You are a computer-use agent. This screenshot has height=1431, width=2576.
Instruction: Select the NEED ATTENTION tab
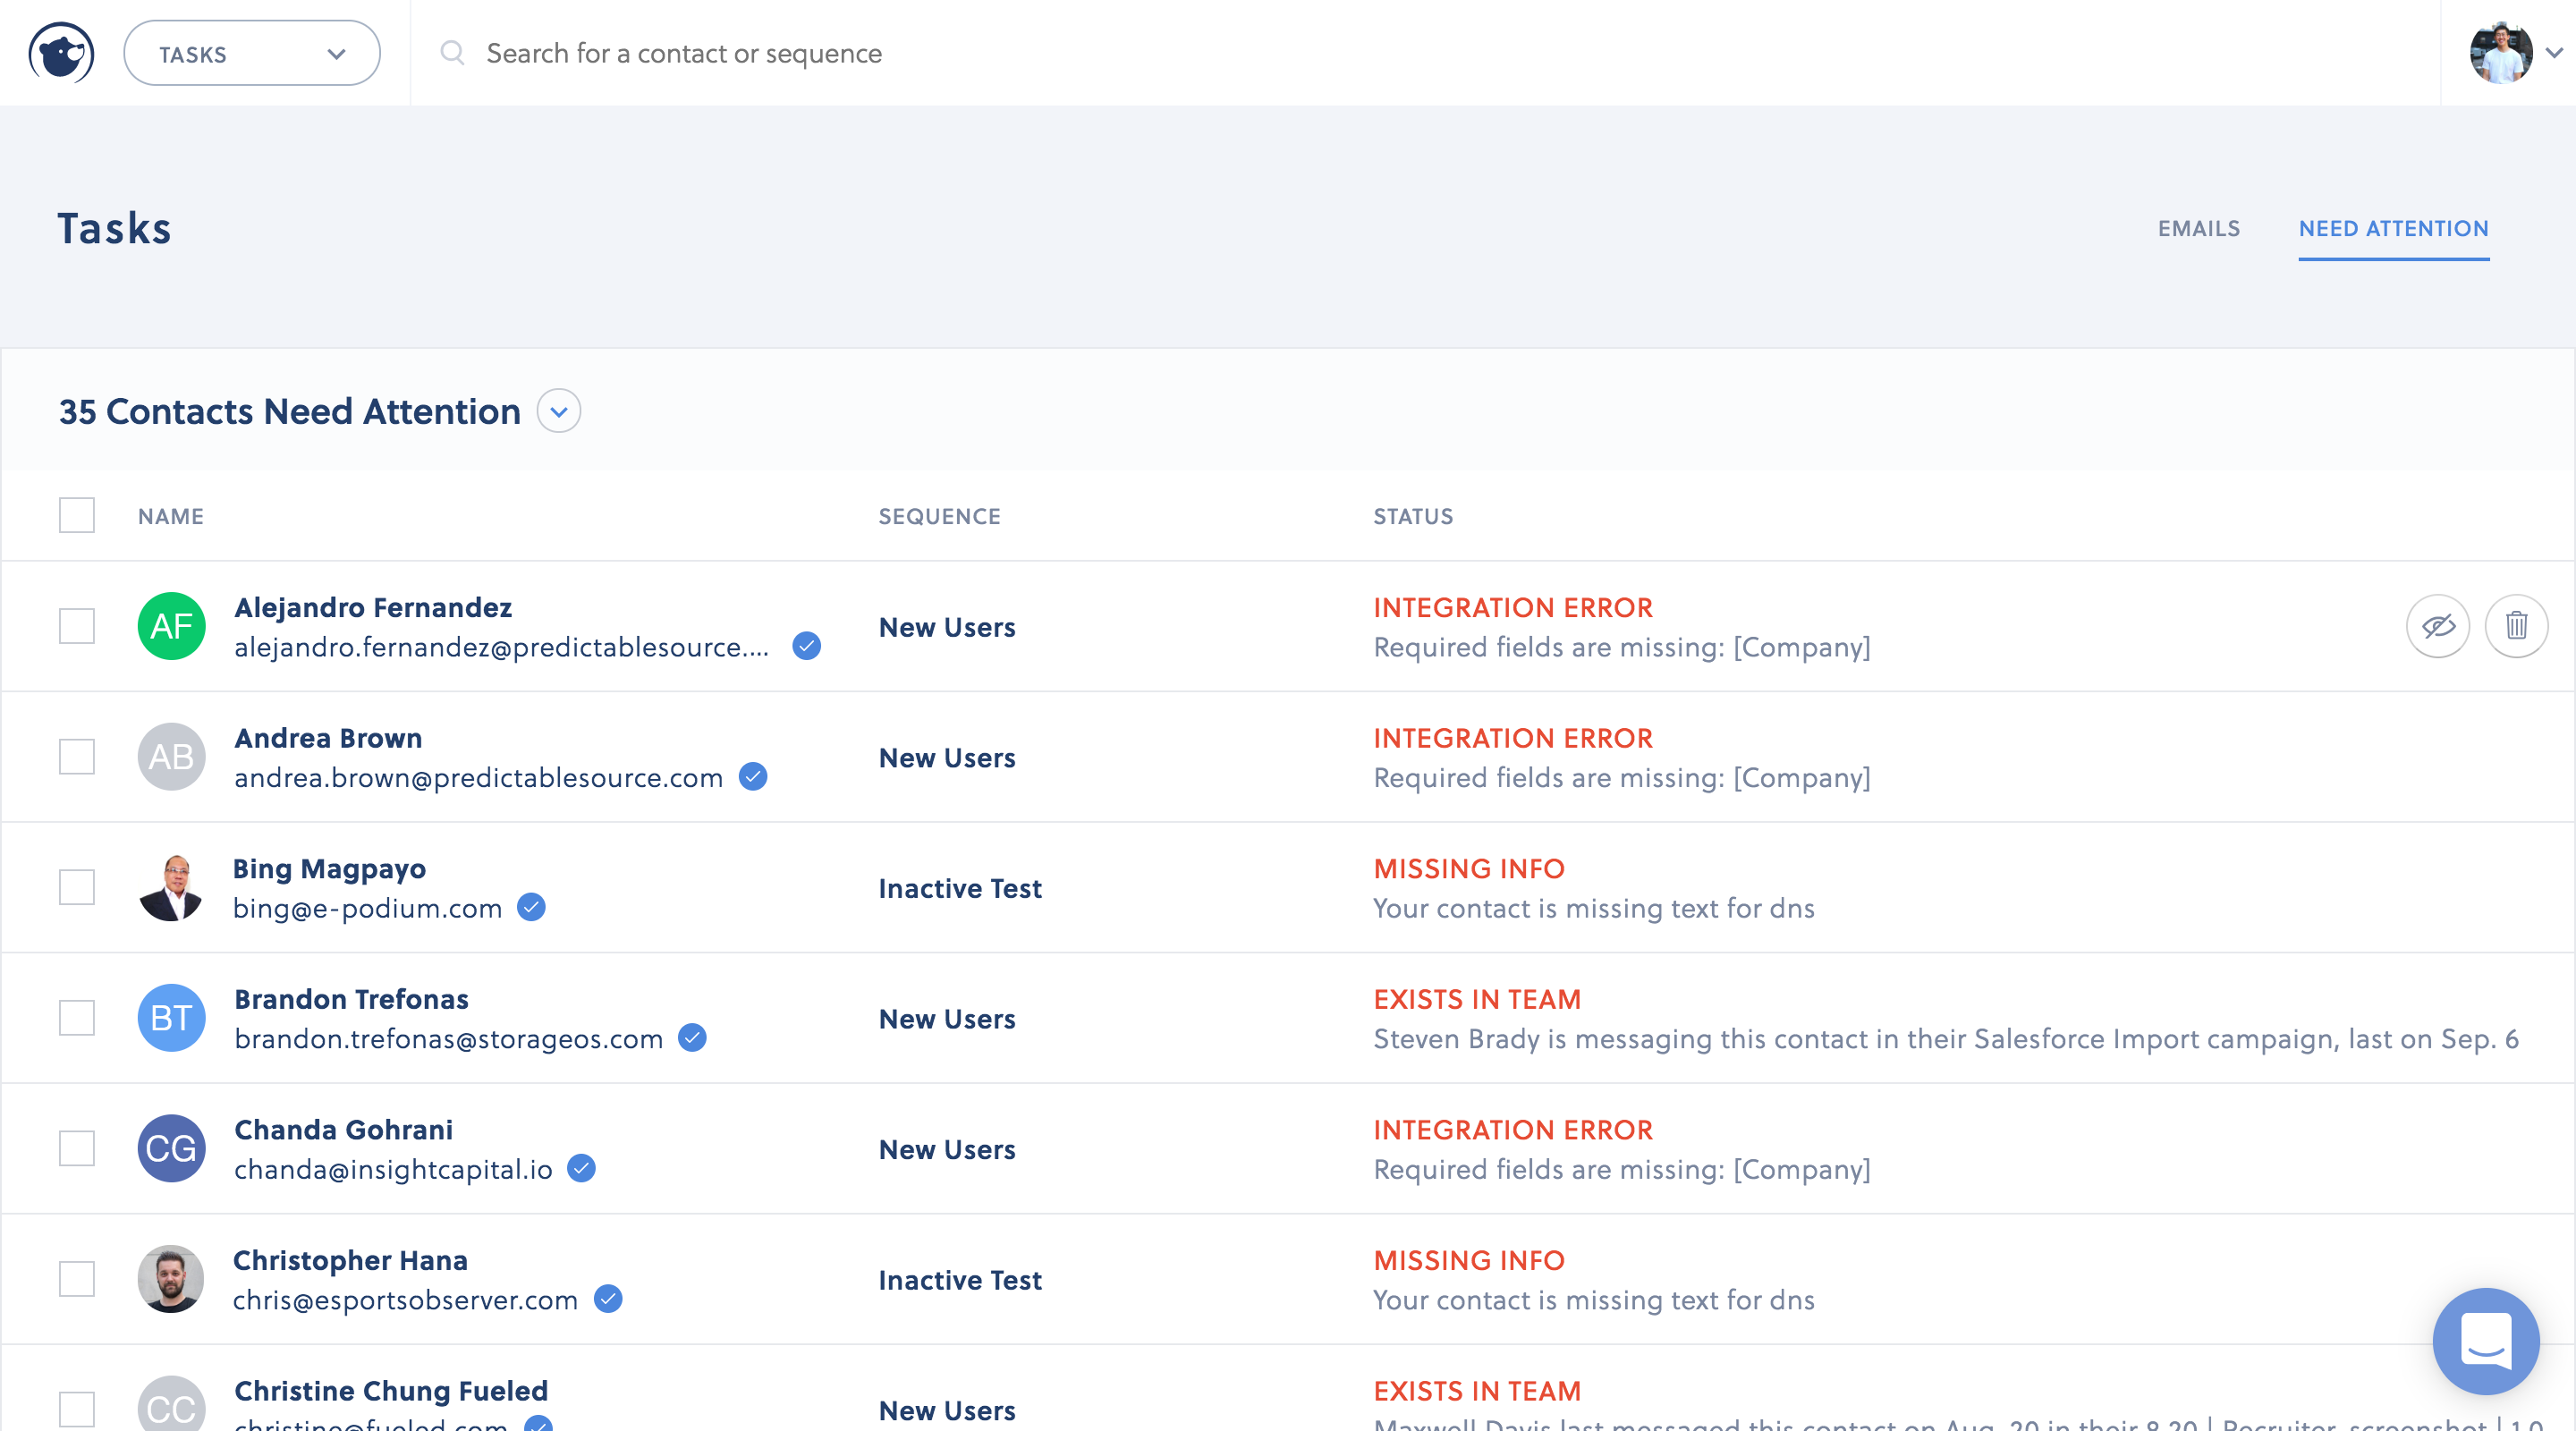click(x=2393, y=229)
